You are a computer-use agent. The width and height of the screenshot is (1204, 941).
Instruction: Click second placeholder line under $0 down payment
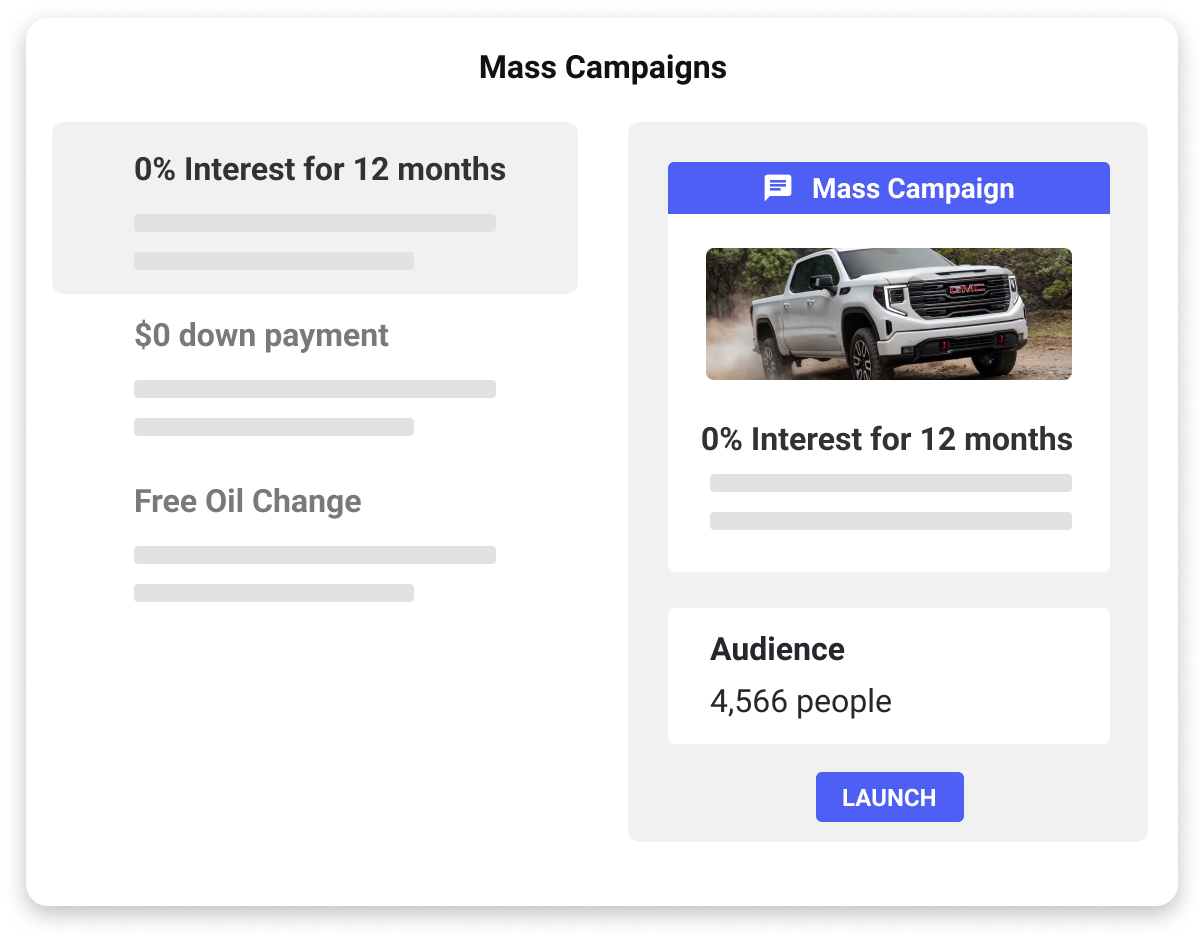pos(274,427)
